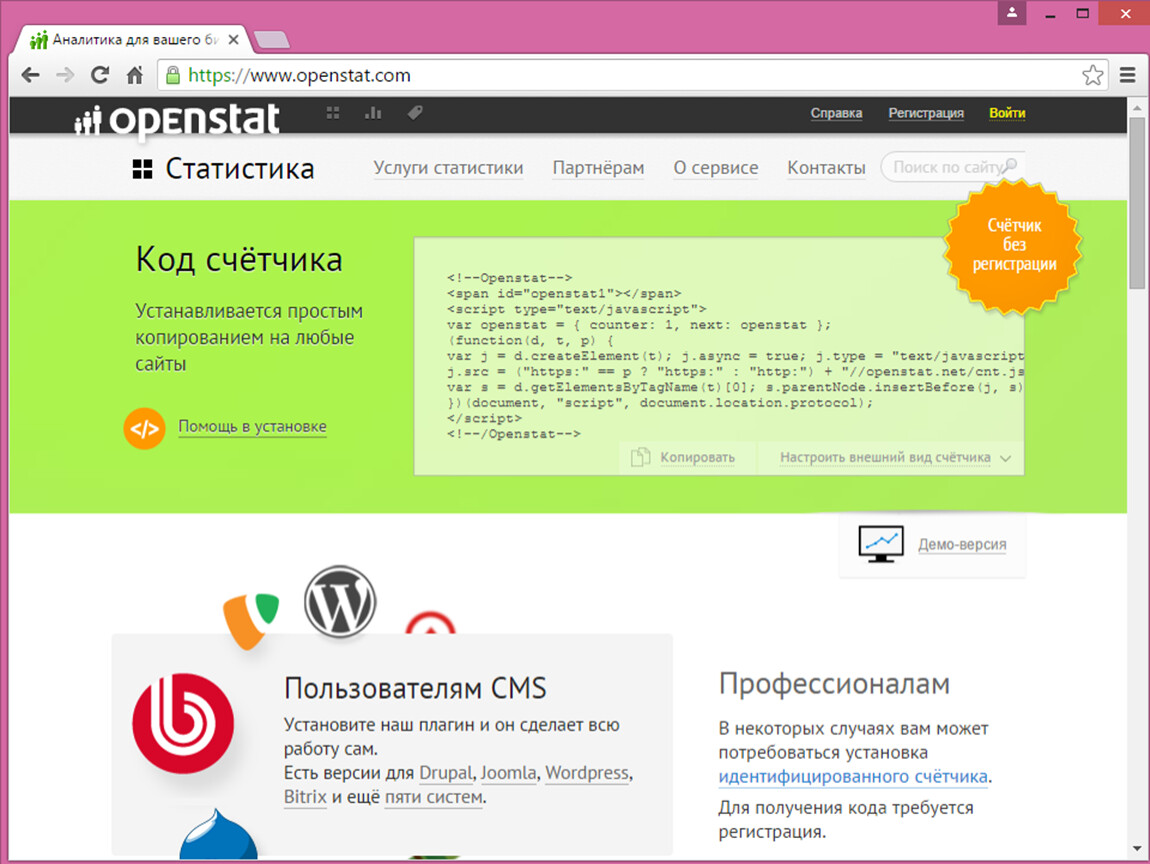This screenshot has height=864, width=1150.
Task: Click the orange code brackets icon
Action: (x=144, y=428)
